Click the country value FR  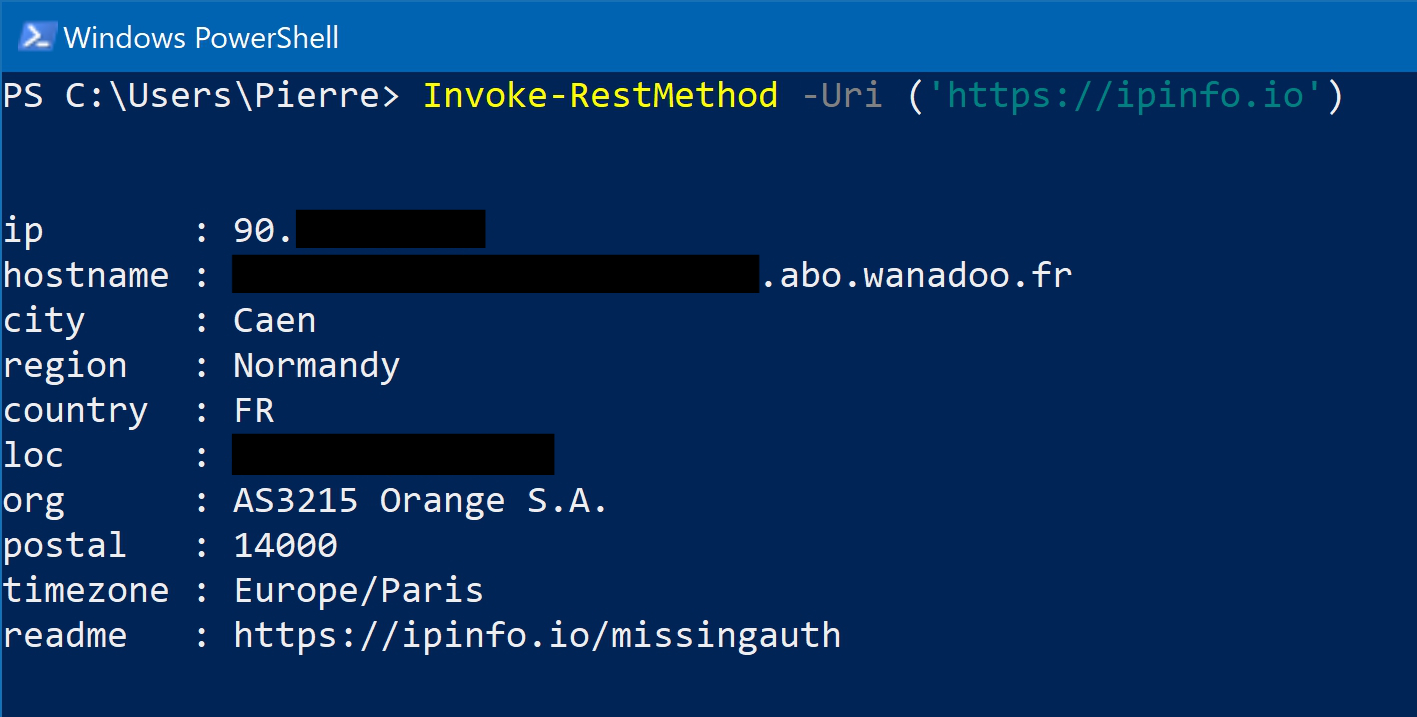tap(254, 411)
